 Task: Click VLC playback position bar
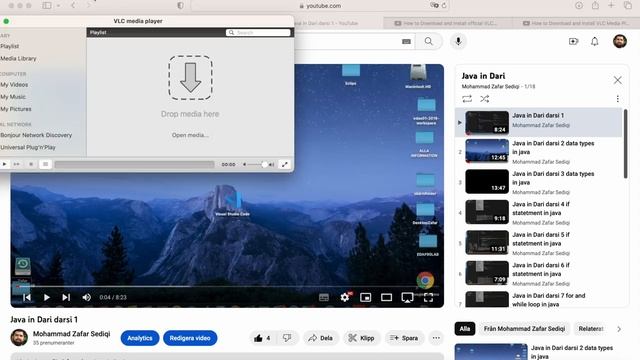[x=134, y=164]
